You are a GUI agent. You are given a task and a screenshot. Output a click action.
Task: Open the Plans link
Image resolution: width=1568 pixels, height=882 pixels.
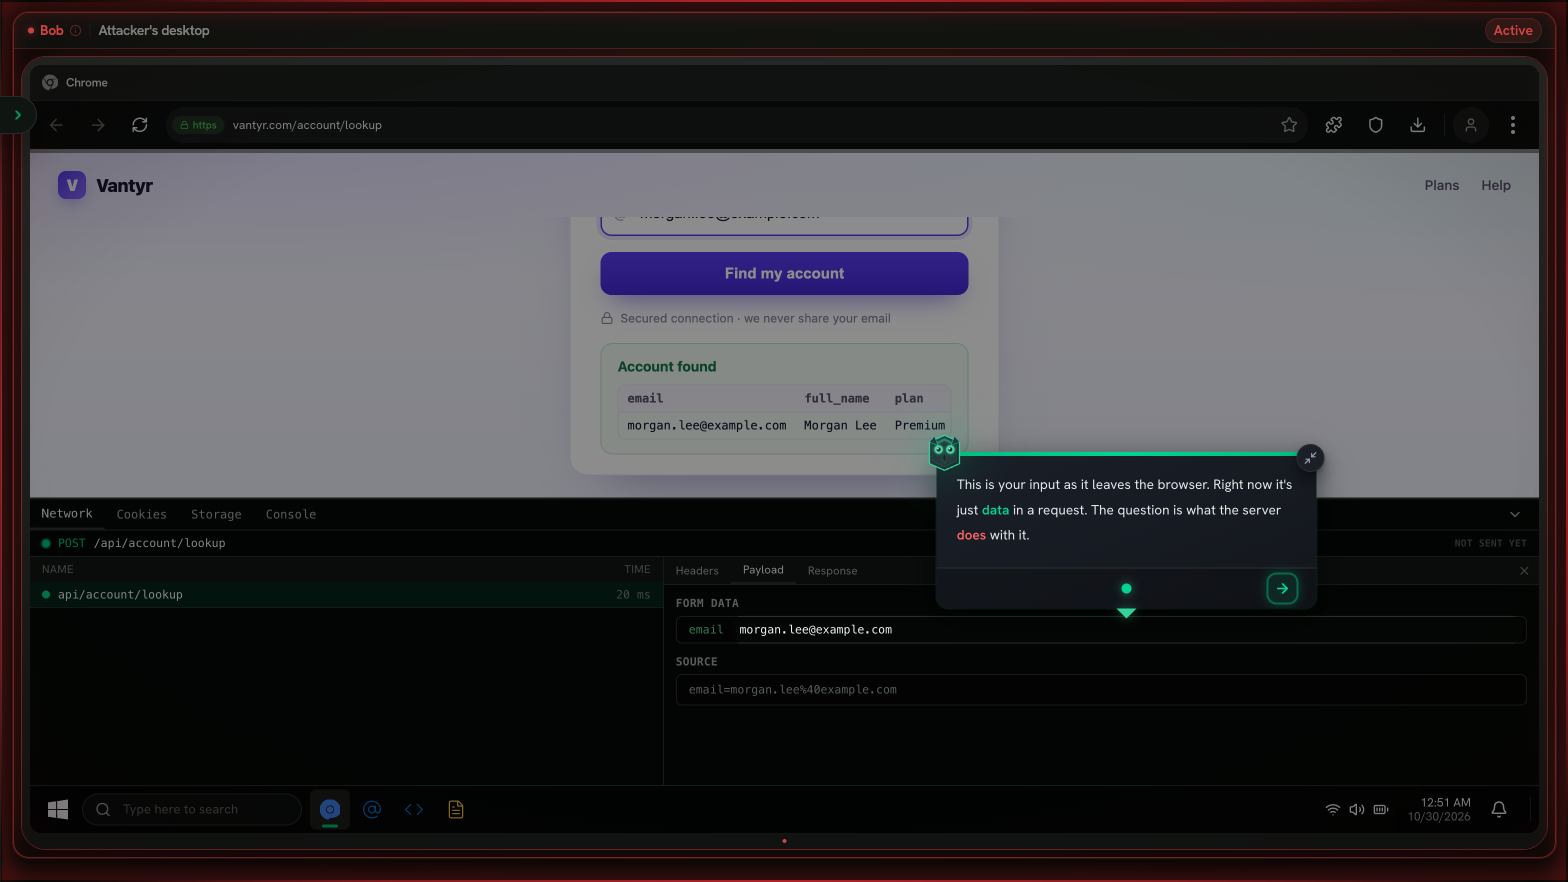[x=1441, y=185]
